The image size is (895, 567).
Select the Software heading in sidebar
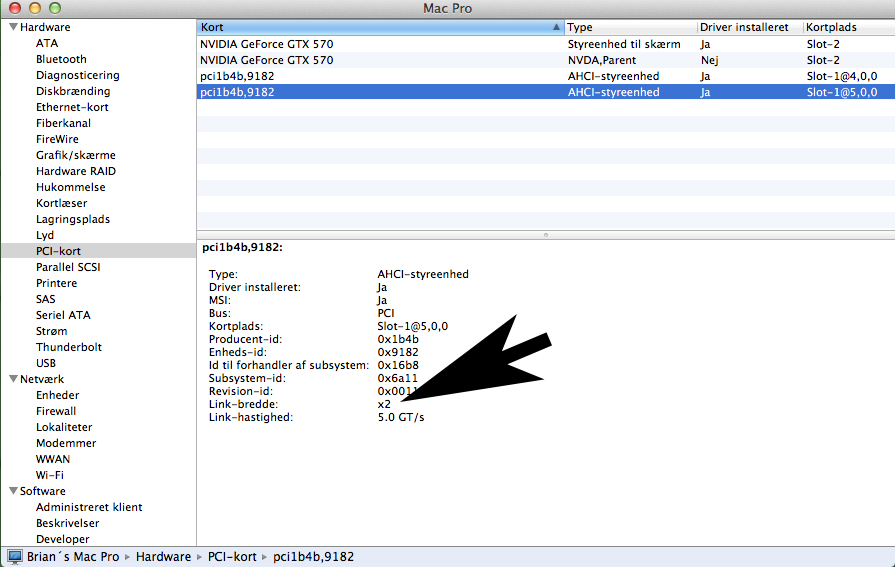click(43, 491)
